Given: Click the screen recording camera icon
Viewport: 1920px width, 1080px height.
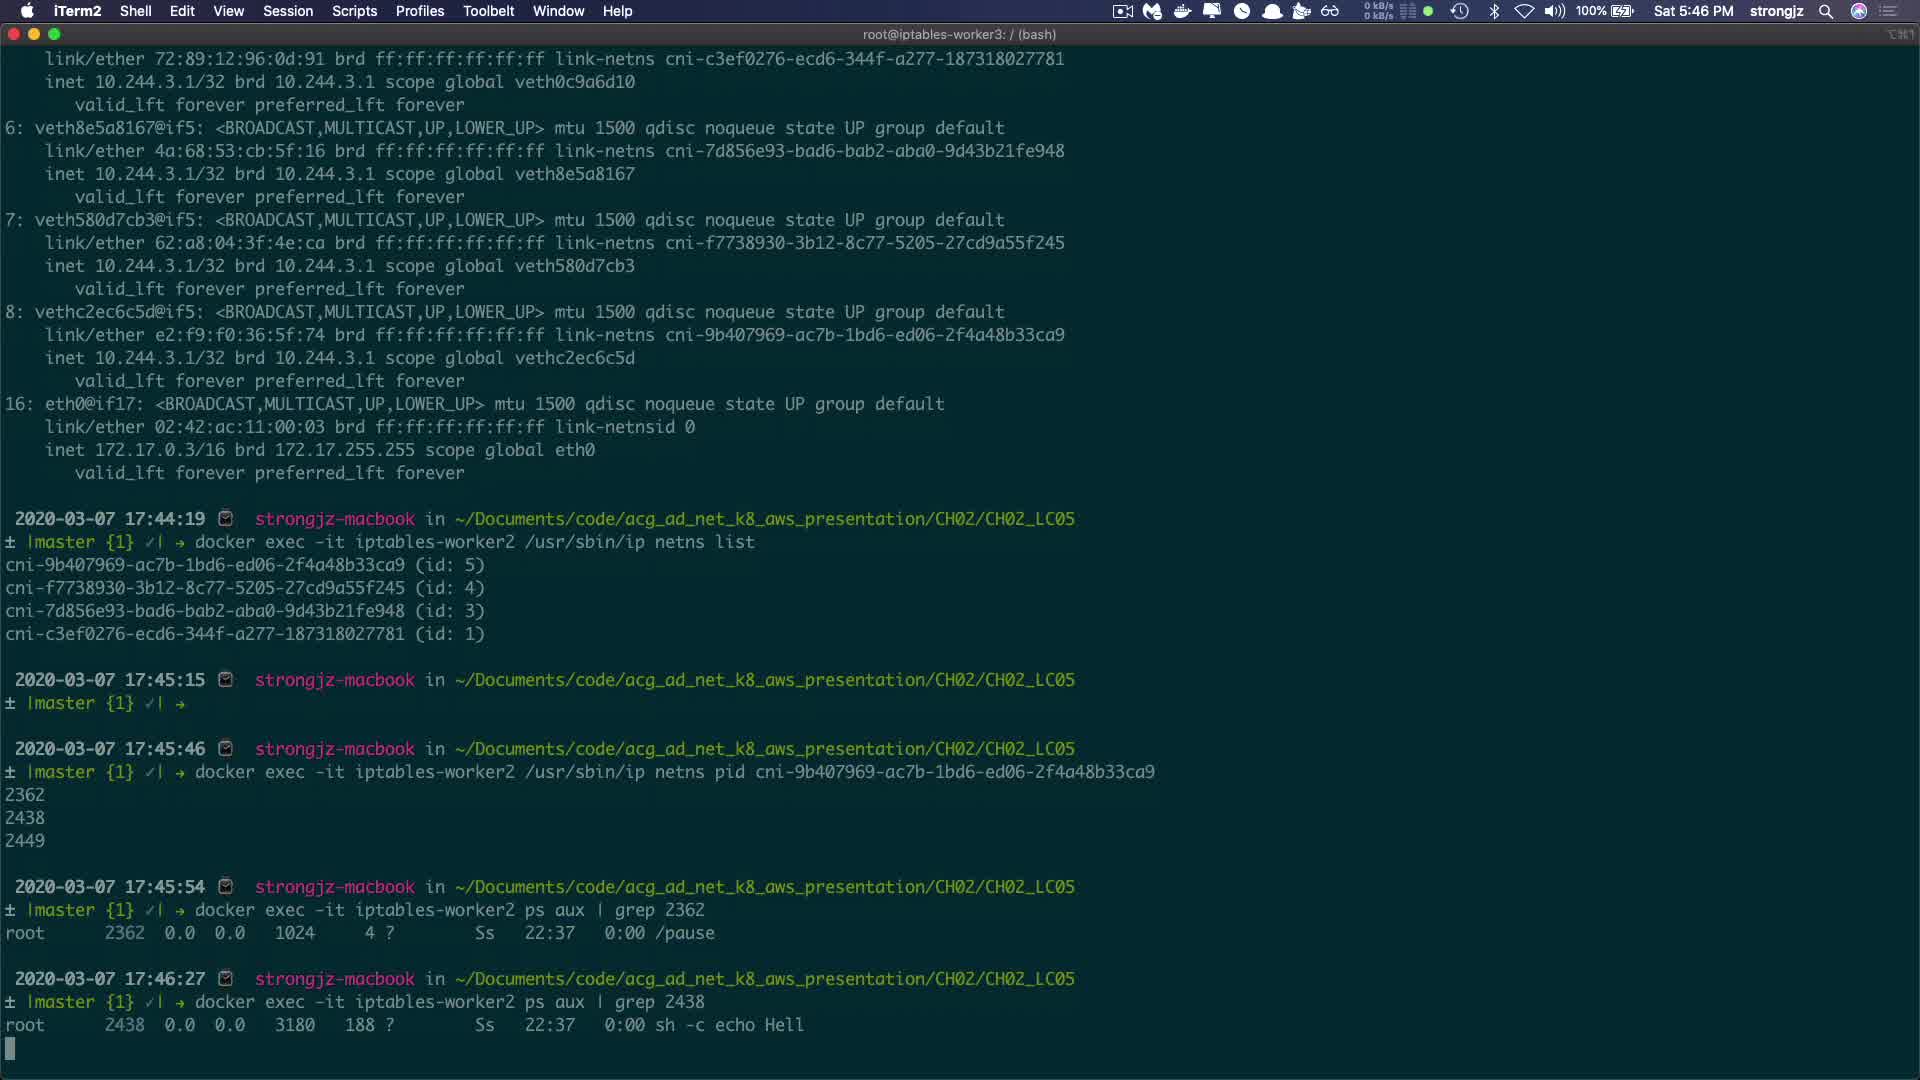Looking at the screenshot, I should pos(1122,11).
